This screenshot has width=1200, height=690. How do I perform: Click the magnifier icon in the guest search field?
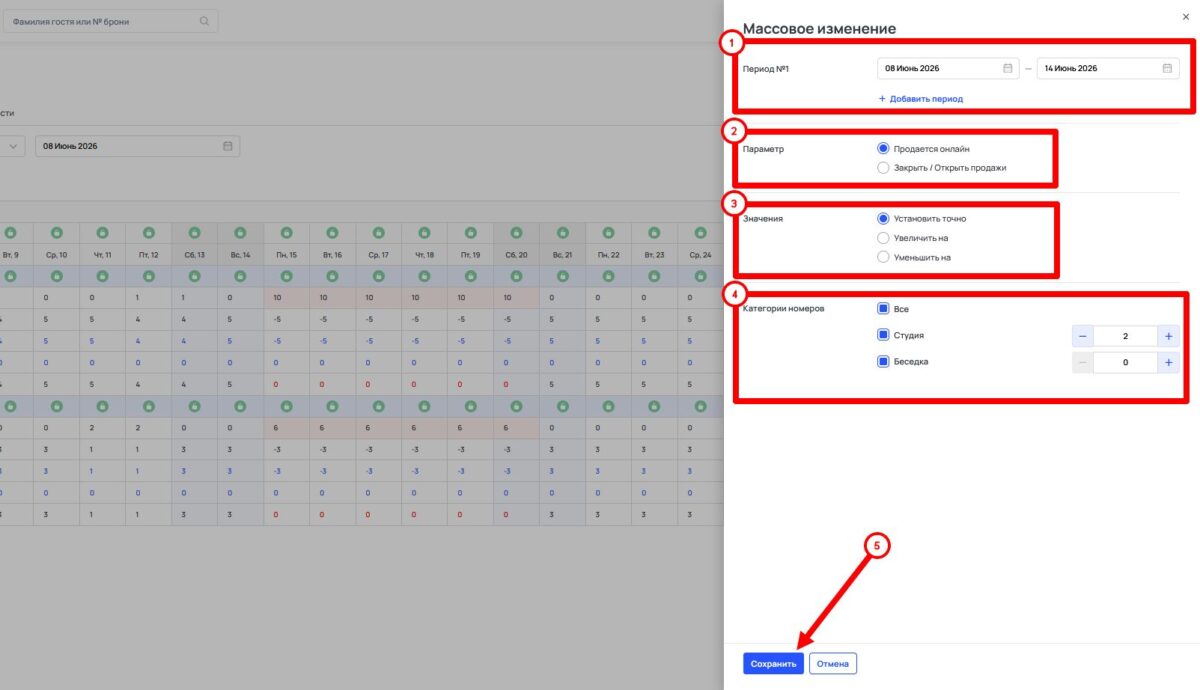[204, 21]
